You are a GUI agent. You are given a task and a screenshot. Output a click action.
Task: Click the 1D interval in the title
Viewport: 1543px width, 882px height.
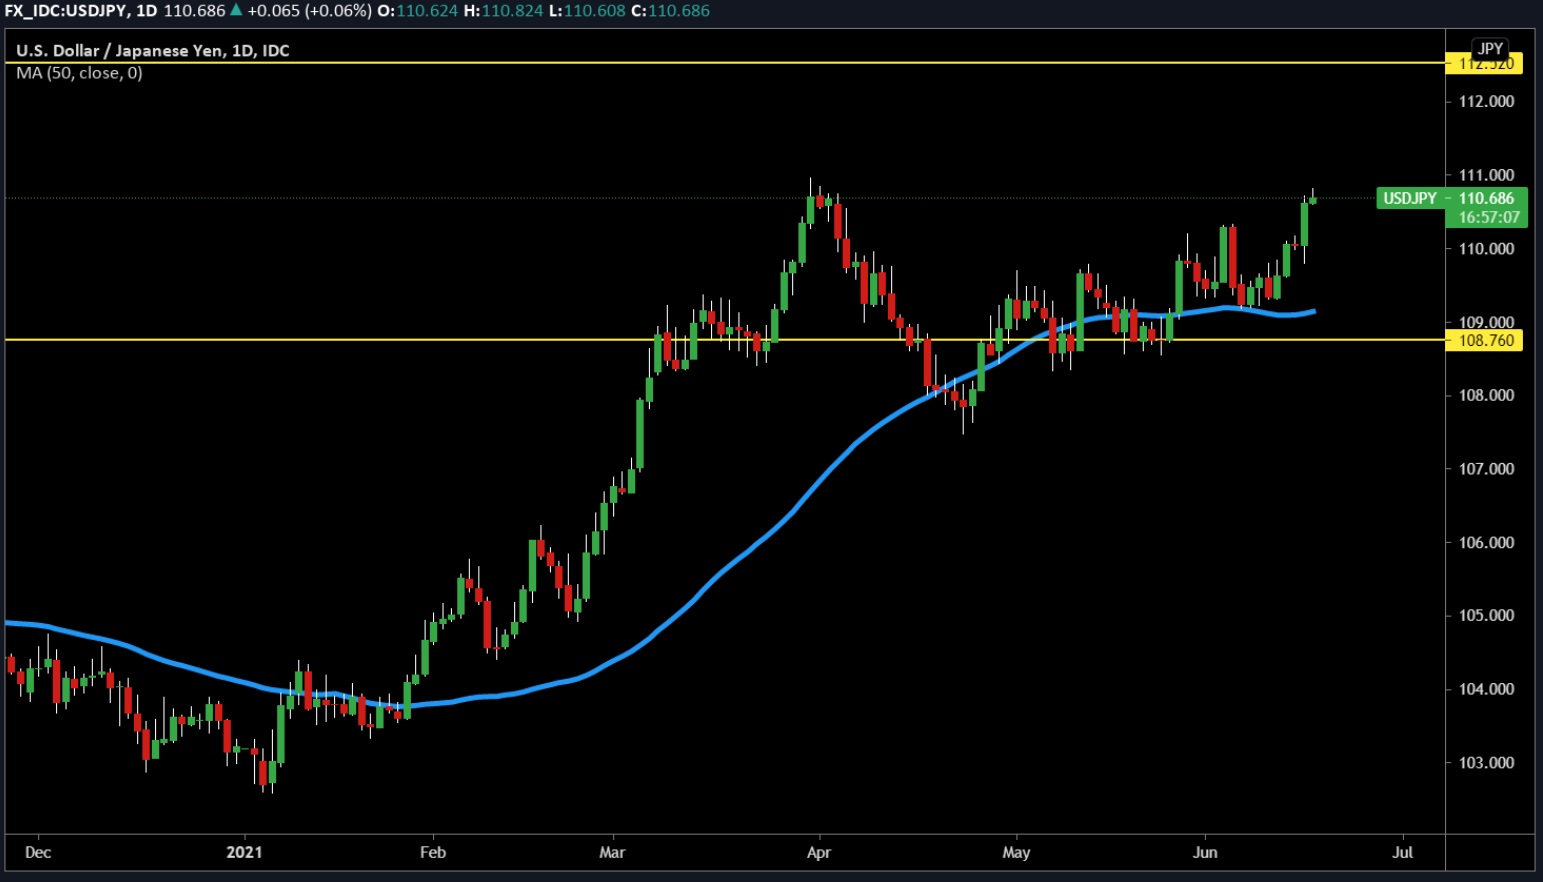pos(146,11)
